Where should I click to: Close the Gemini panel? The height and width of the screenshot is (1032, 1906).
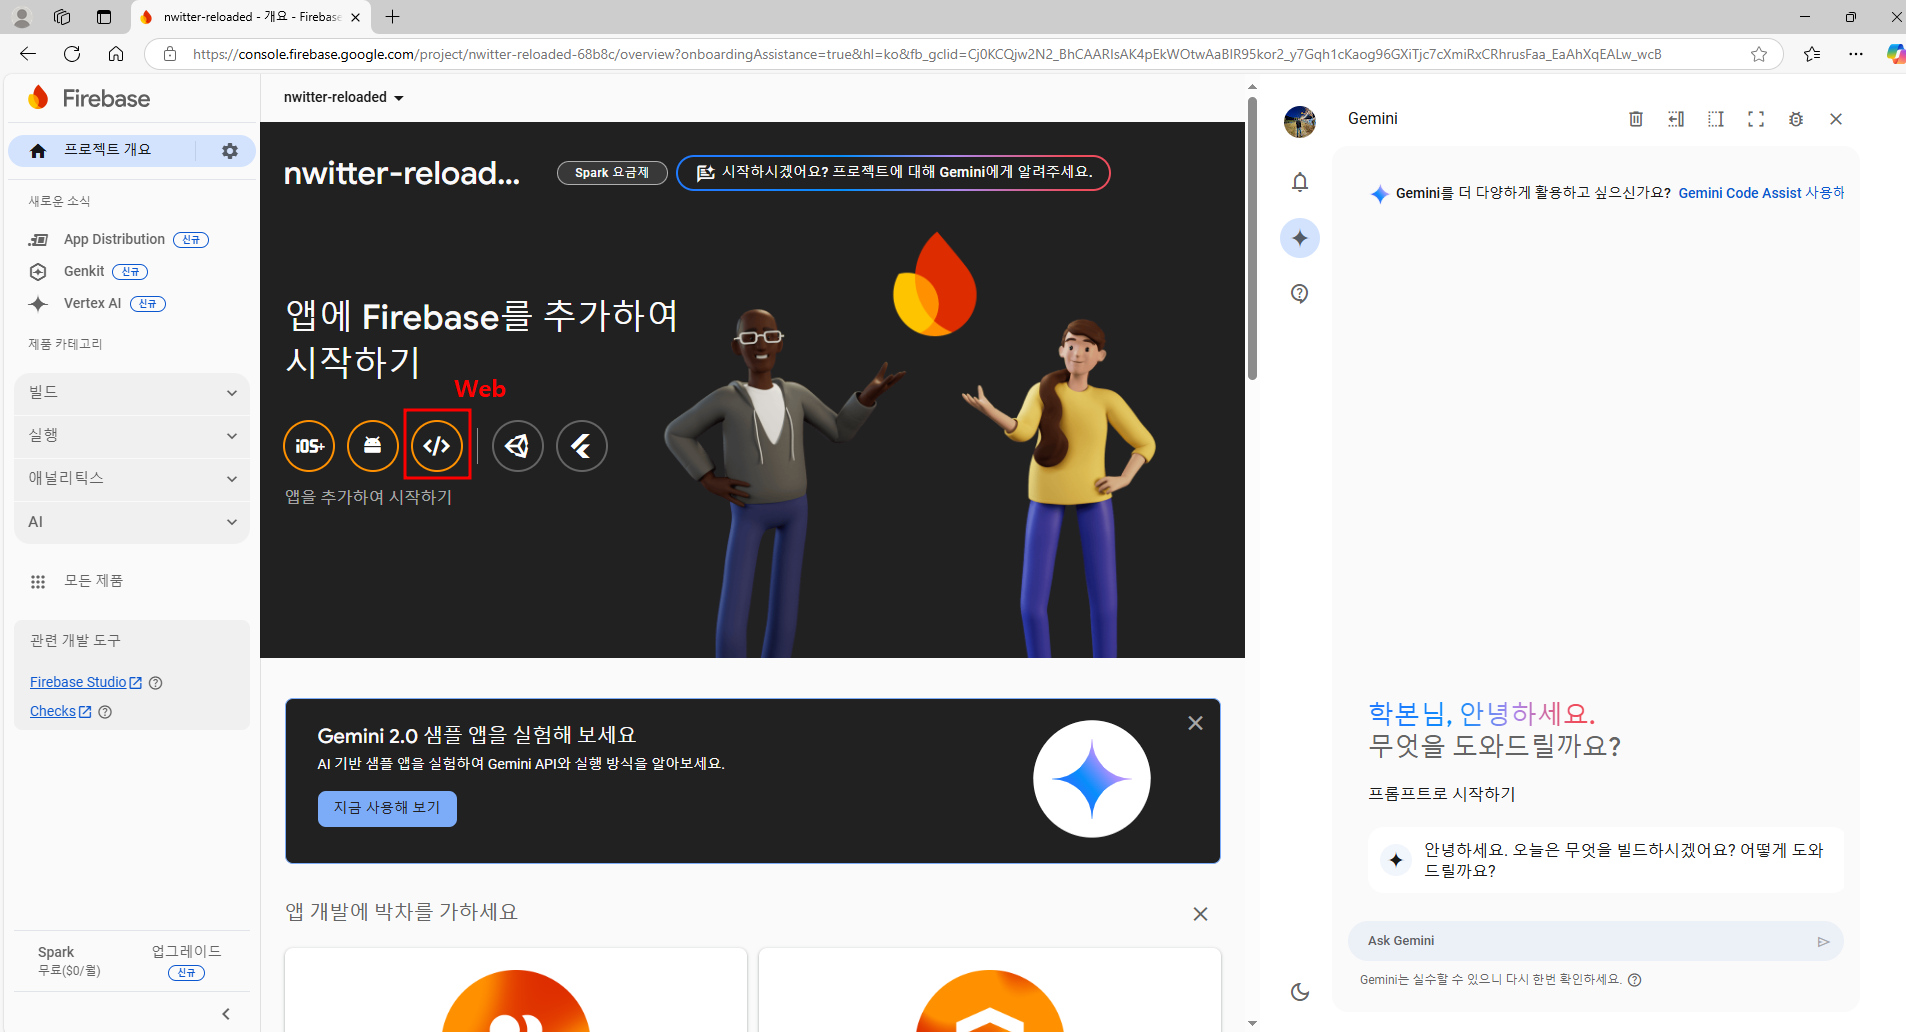coord(1836,119)
